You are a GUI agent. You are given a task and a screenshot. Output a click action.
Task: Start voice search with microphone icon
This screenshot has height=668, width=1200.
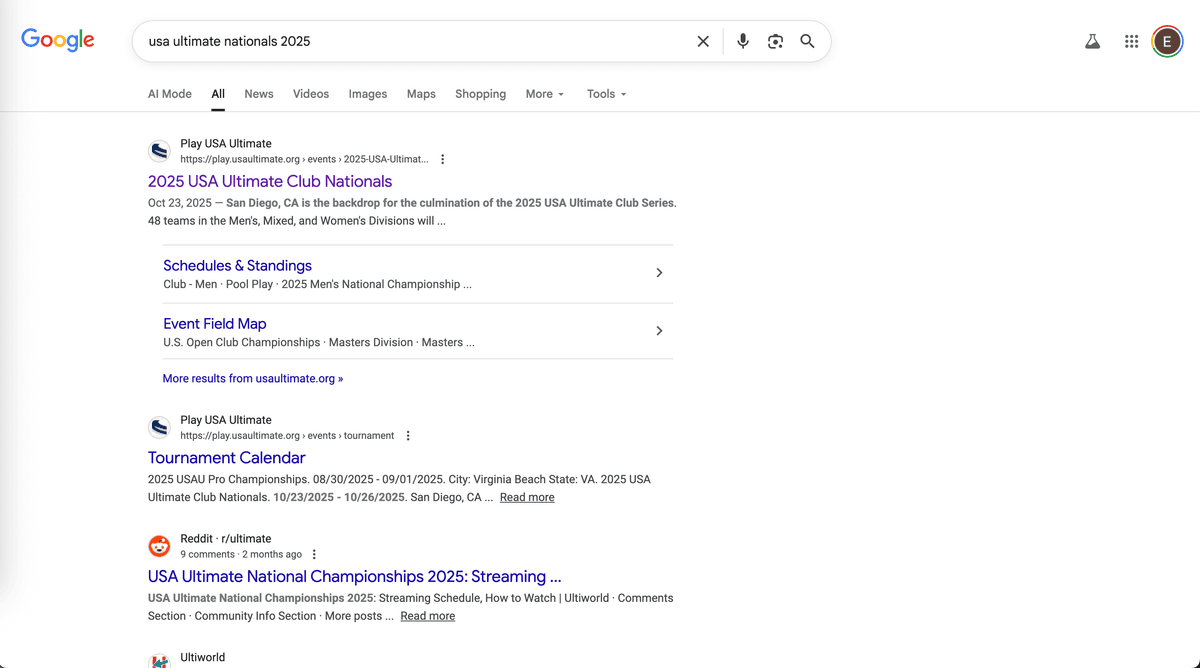[x=743, y=41]
